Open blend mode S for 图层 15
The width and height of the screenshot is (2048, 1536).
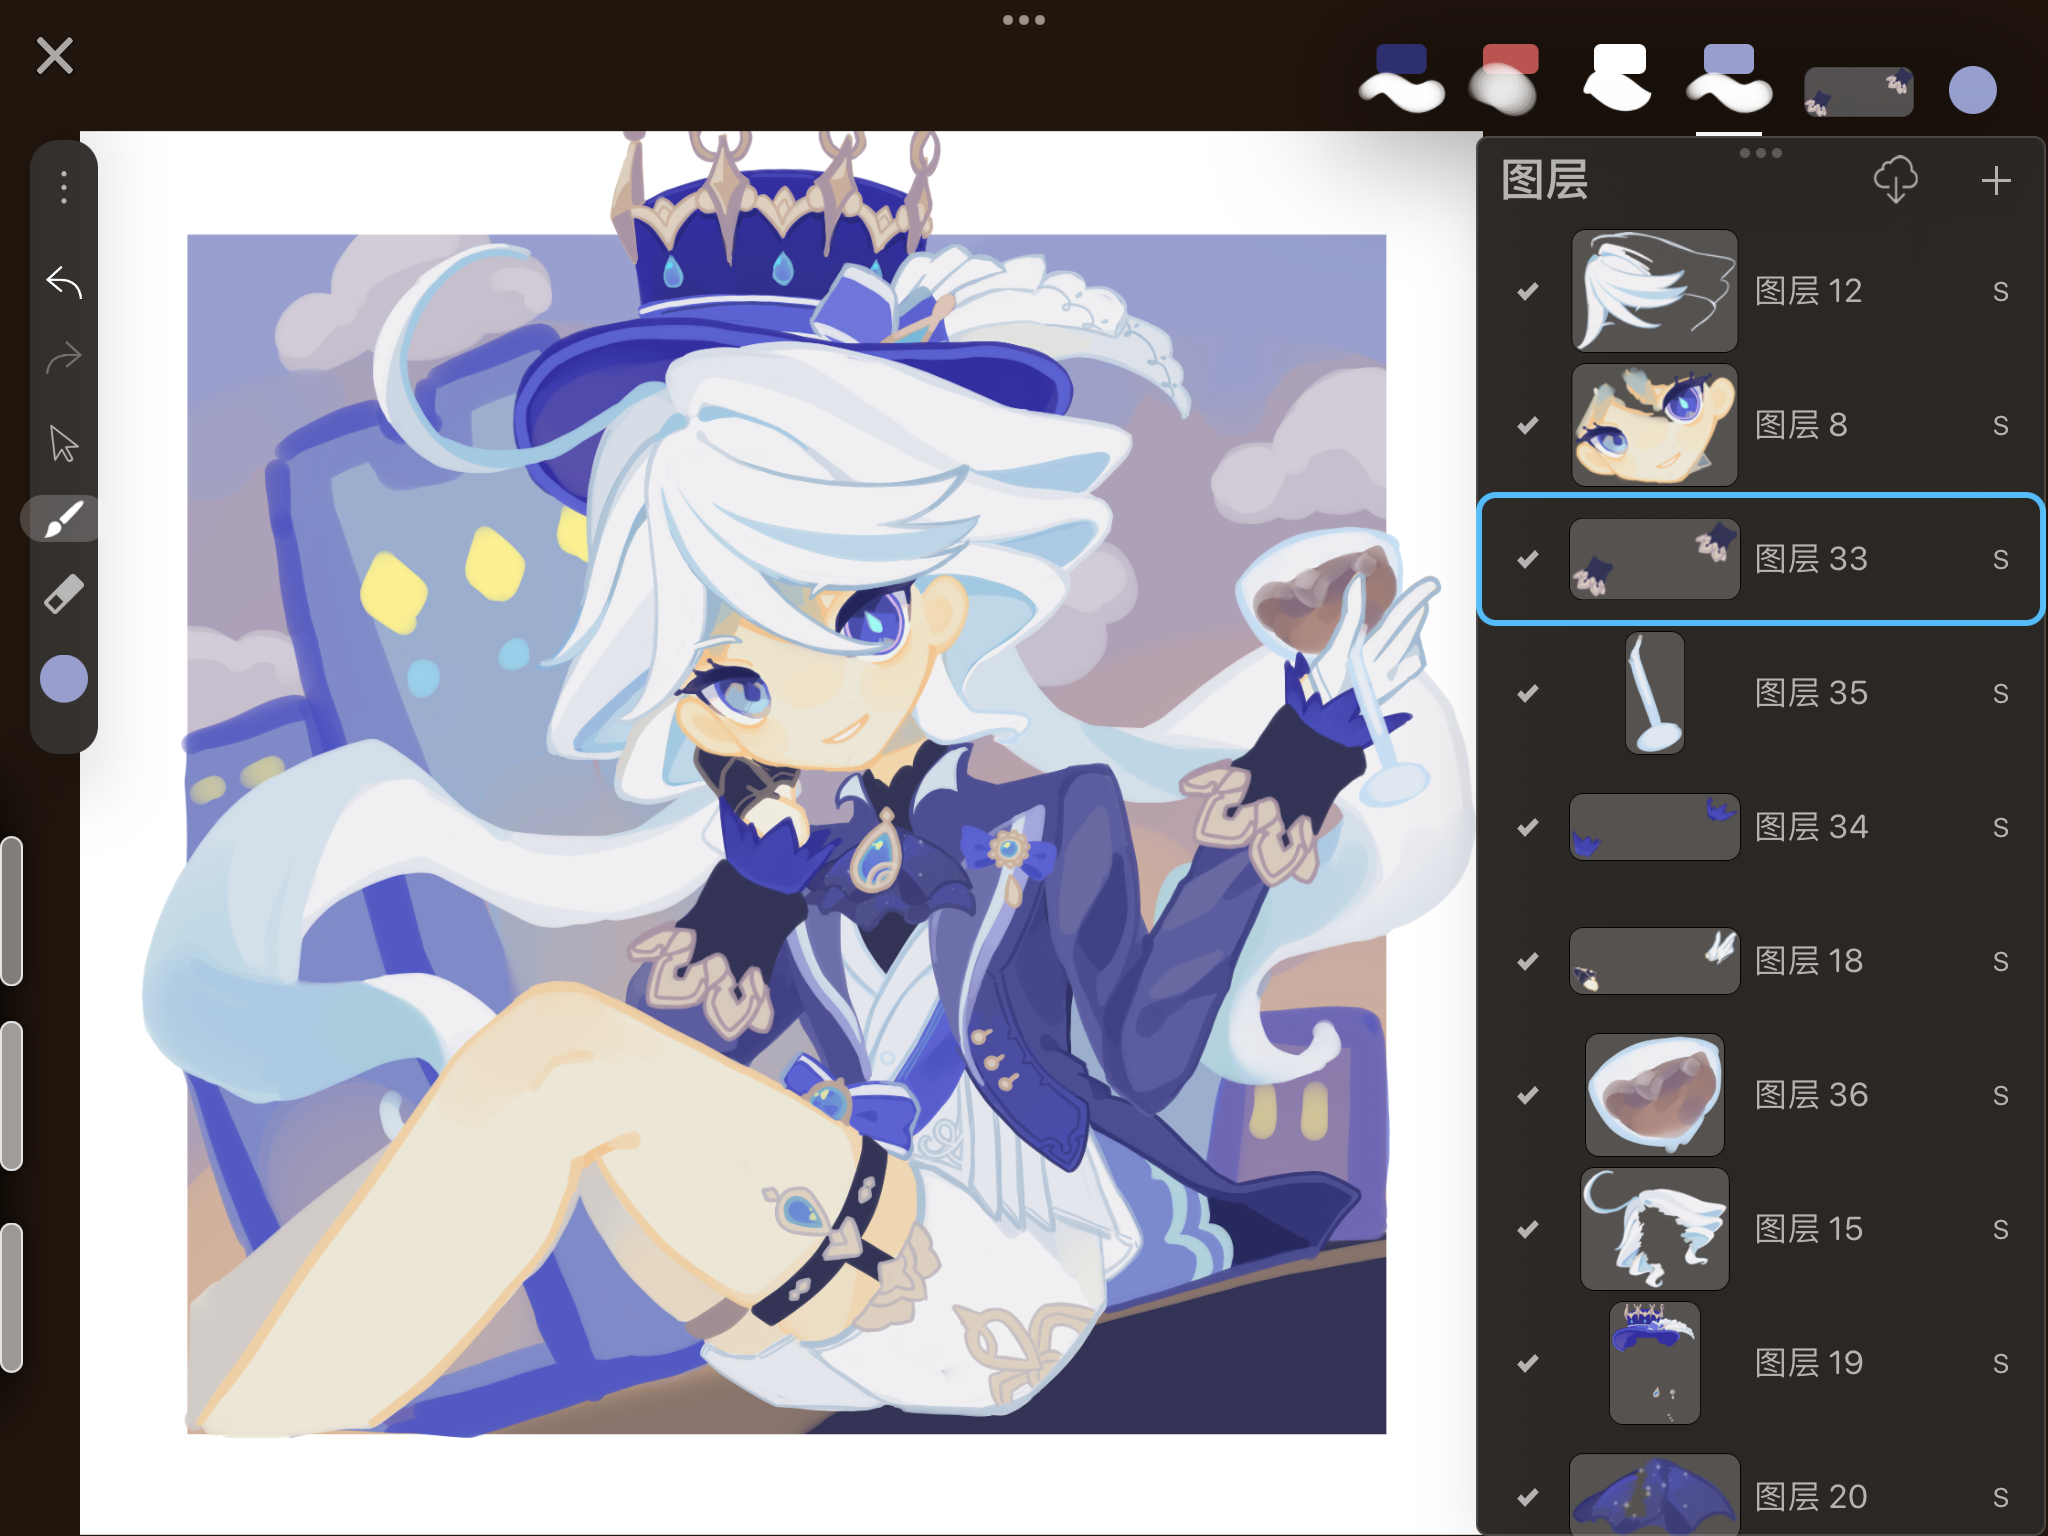point(2000,1229)
